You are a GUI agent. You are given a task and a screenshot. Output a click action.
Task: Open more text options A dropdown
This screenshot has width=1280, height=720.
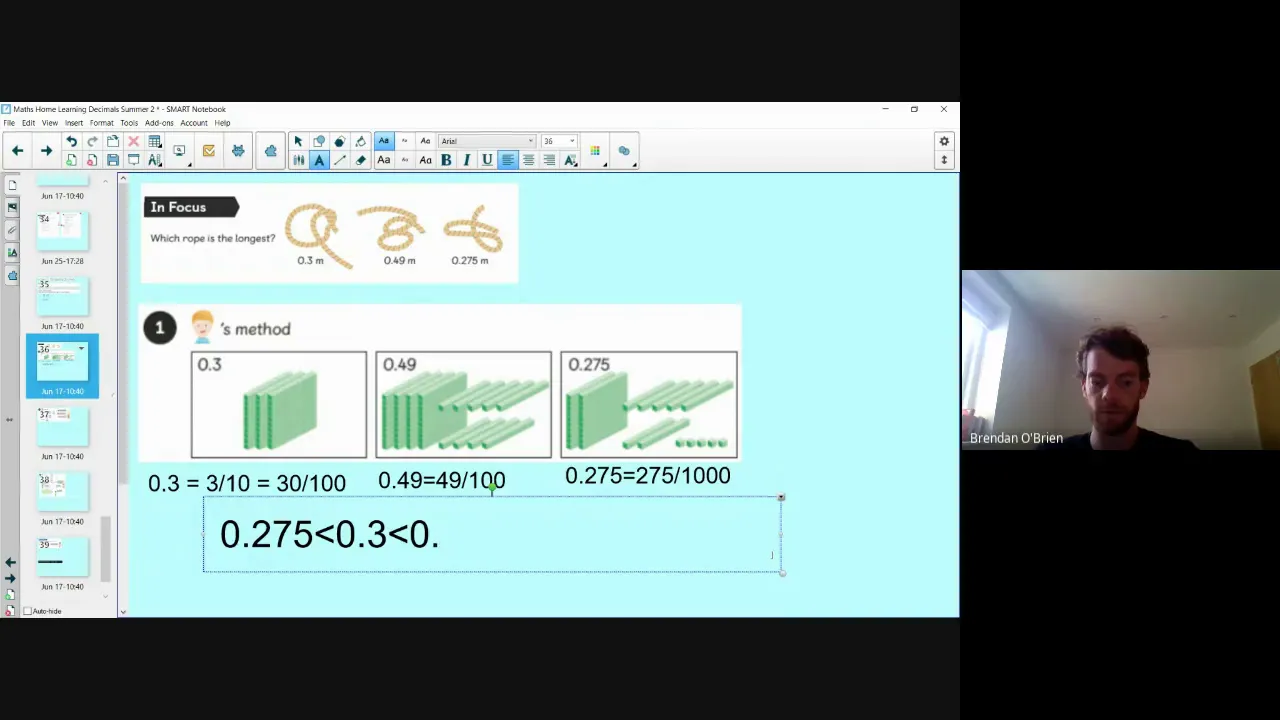click(x=570, y=160)
